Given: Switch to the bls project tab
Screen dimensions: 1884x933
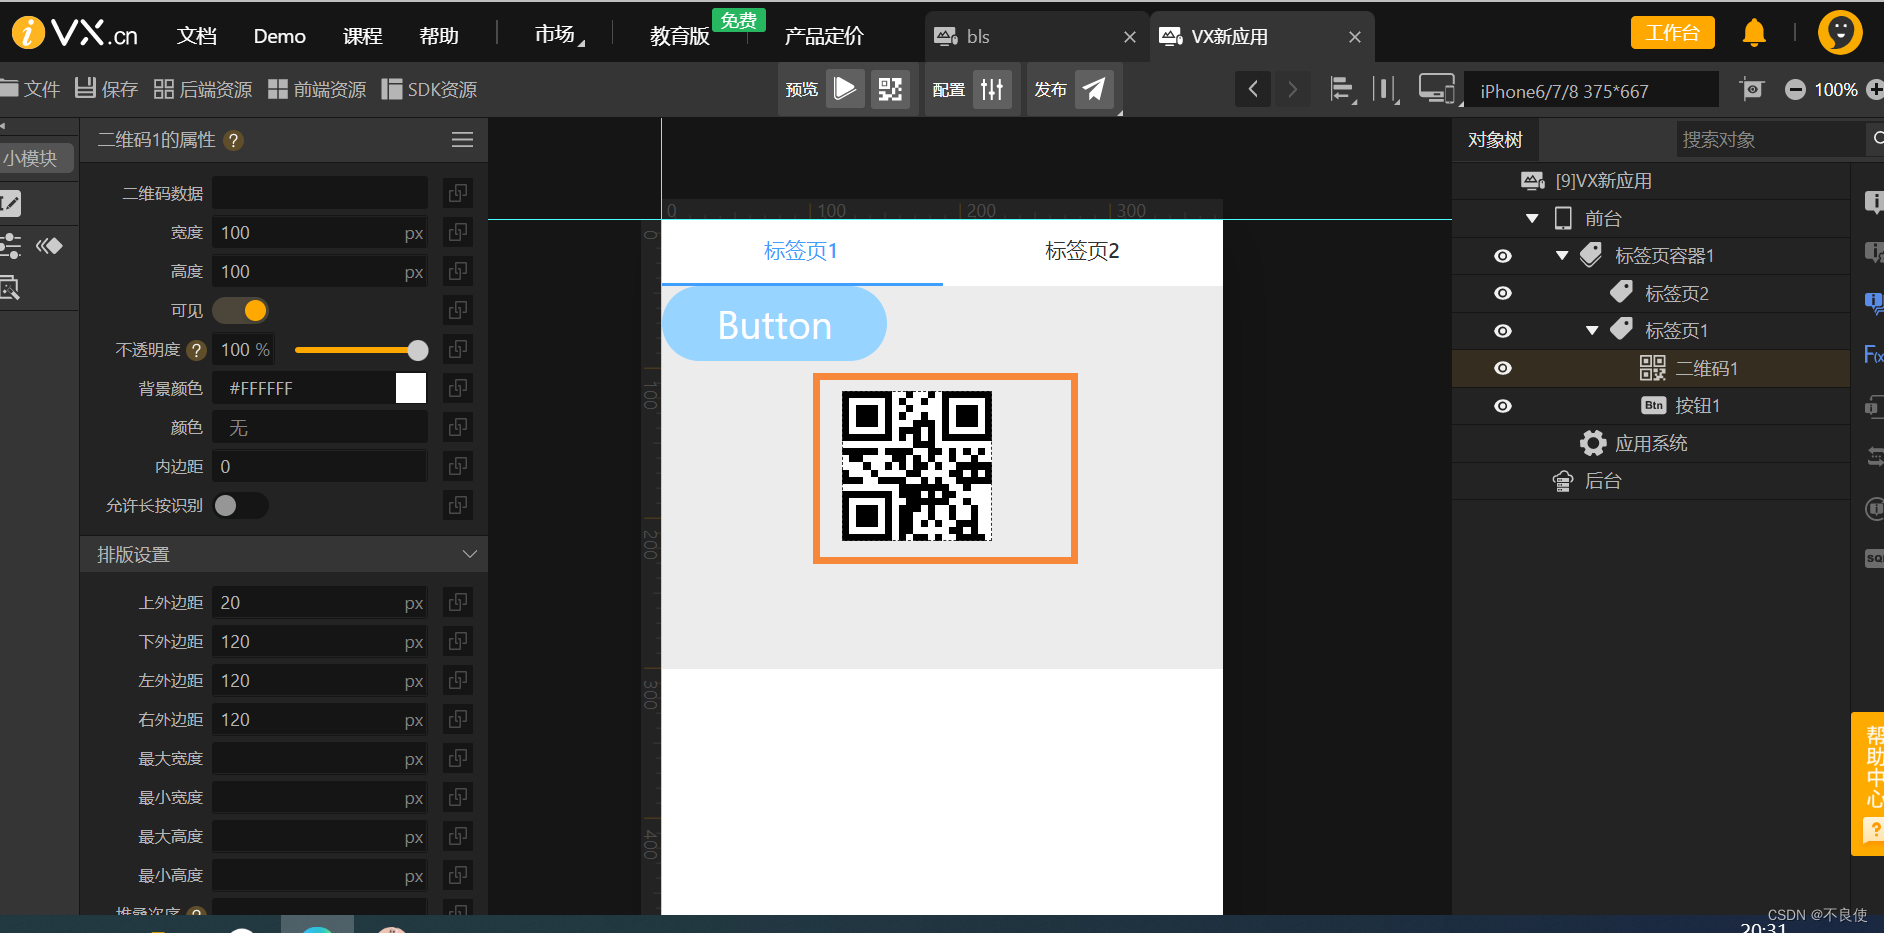Looking at the screenshot, I should click(x=1036, y=37).
